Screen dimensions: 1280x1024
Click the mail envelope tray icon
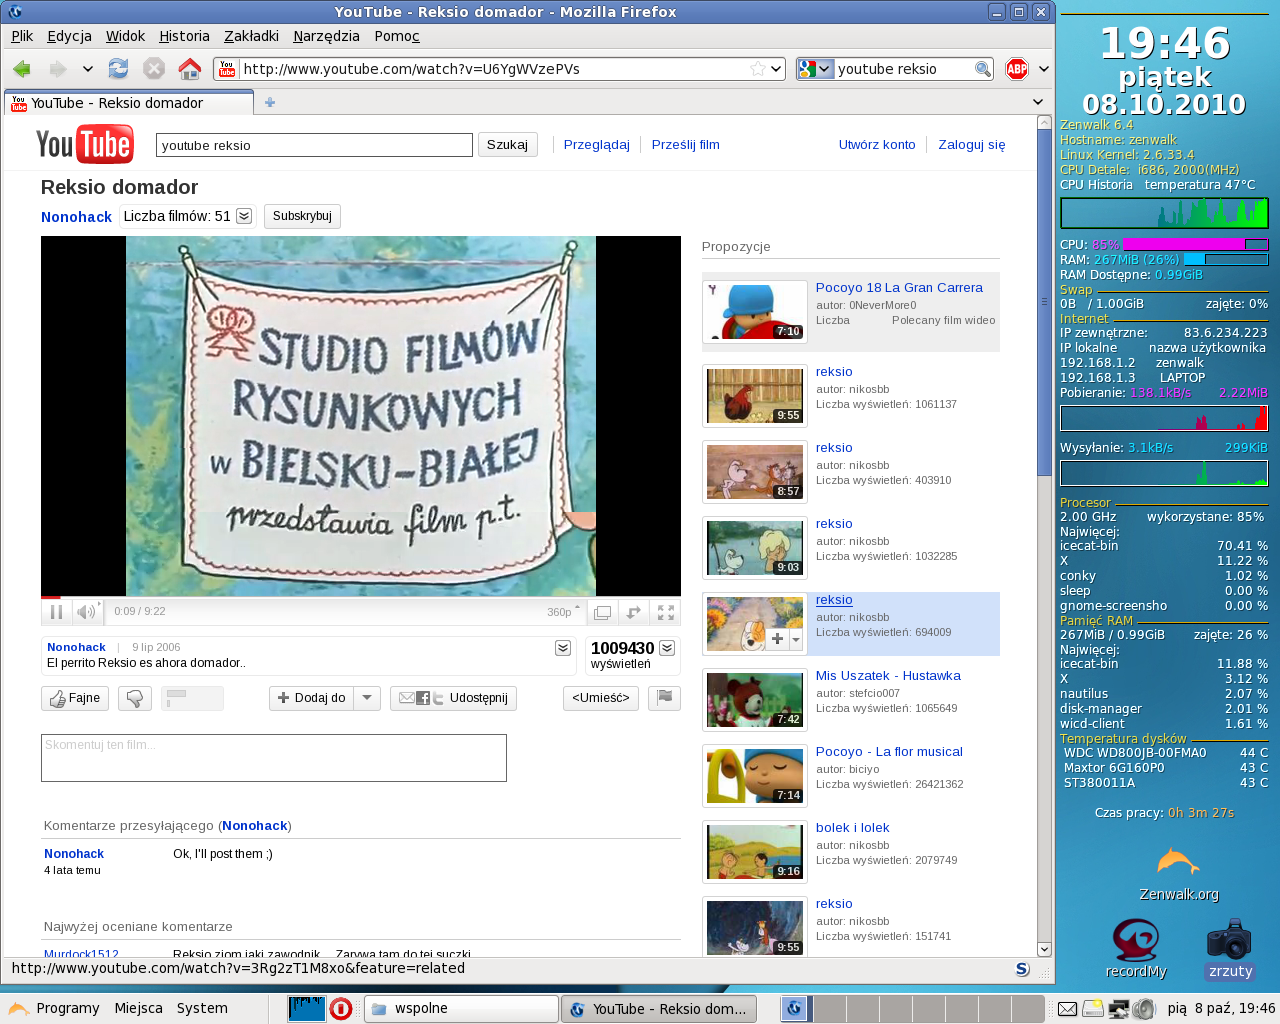[x=1067, y=1009]
